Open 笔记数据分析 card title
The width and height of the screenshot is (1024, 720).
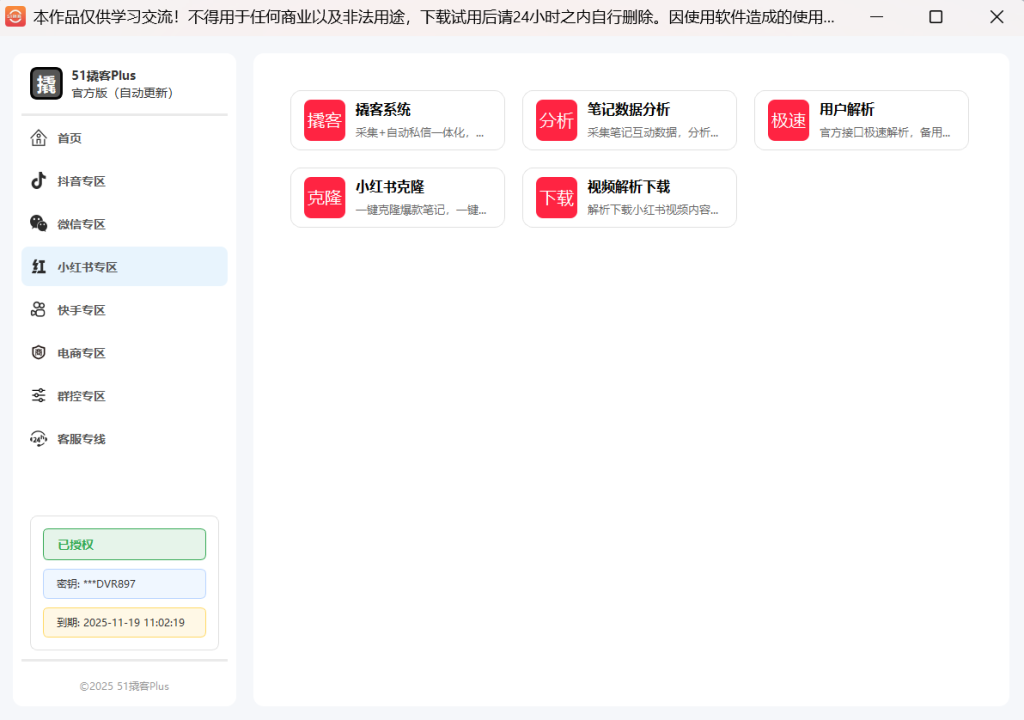[x=628, y=110]
